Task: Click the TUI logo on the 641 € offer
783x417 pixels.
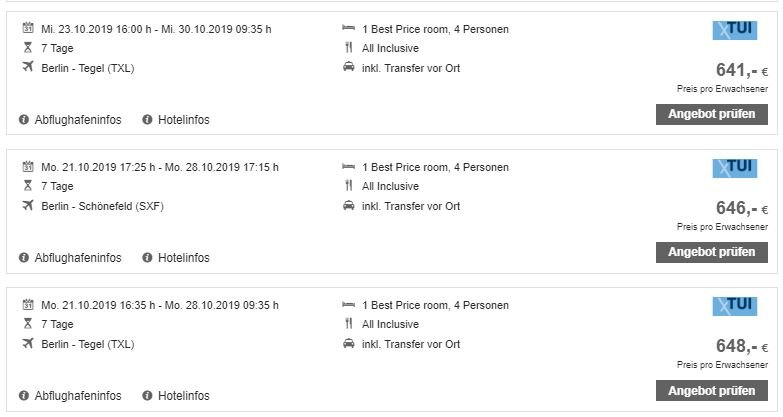Action: 735,30
